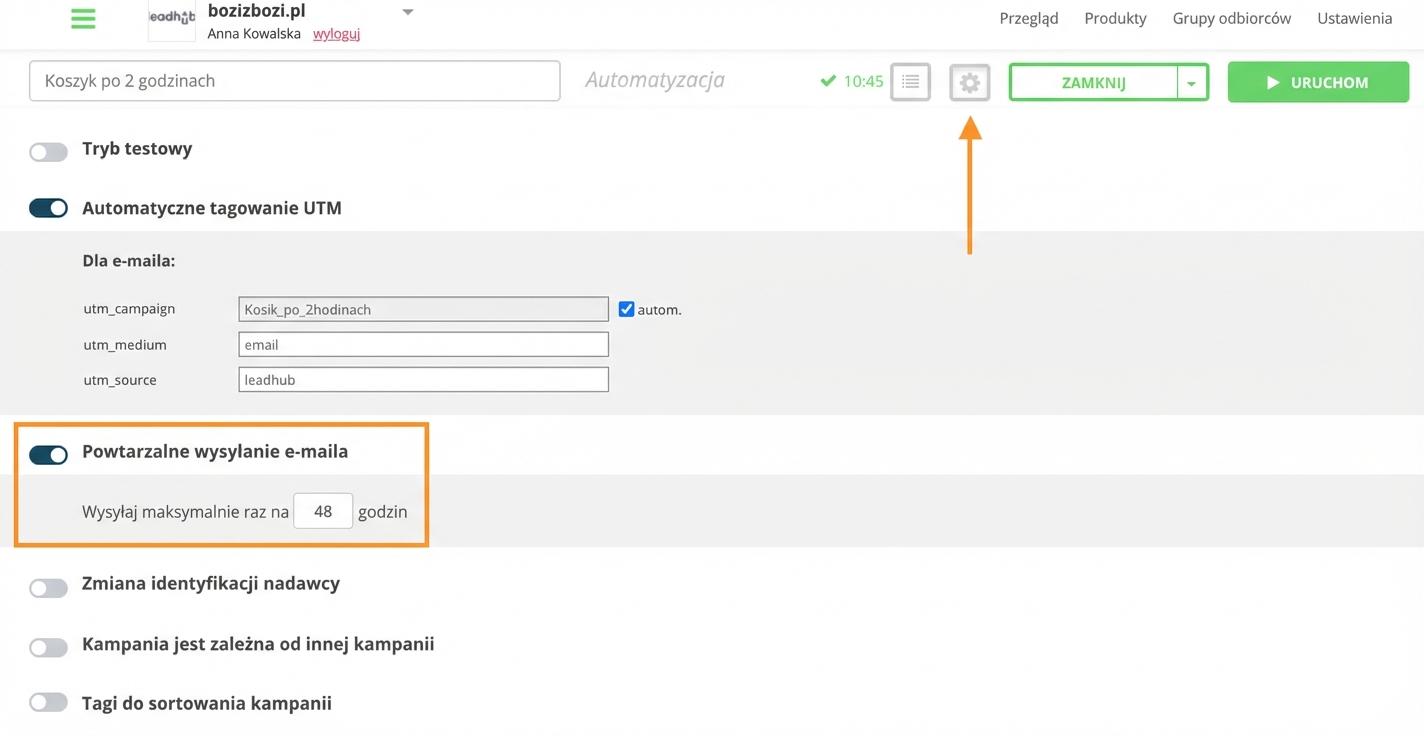Open the Ustawienia menu item
This screenshot has width=1424, height=736.
(1355, 18)
